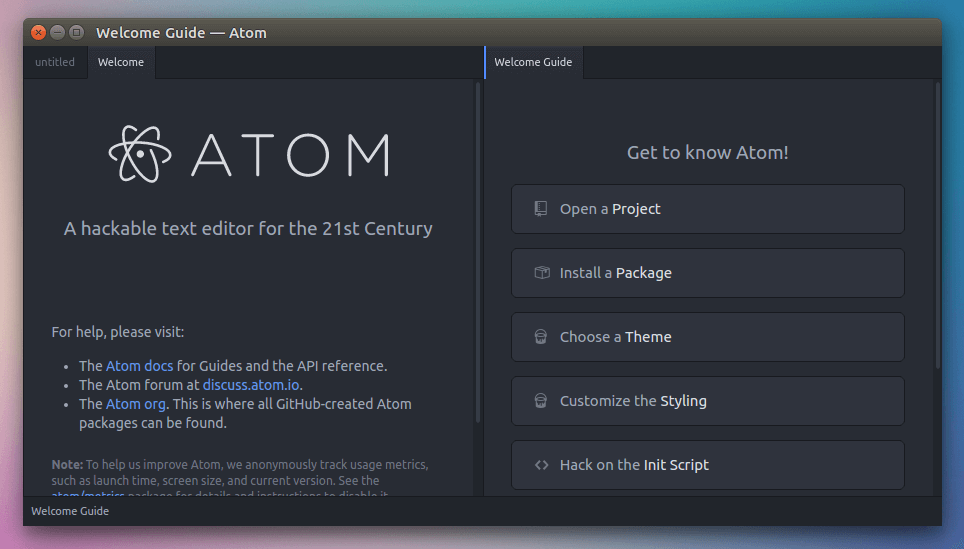Click the paint can icon beside Choose a Theme
This screenshot has height=549, width=964.
(541, 337)
